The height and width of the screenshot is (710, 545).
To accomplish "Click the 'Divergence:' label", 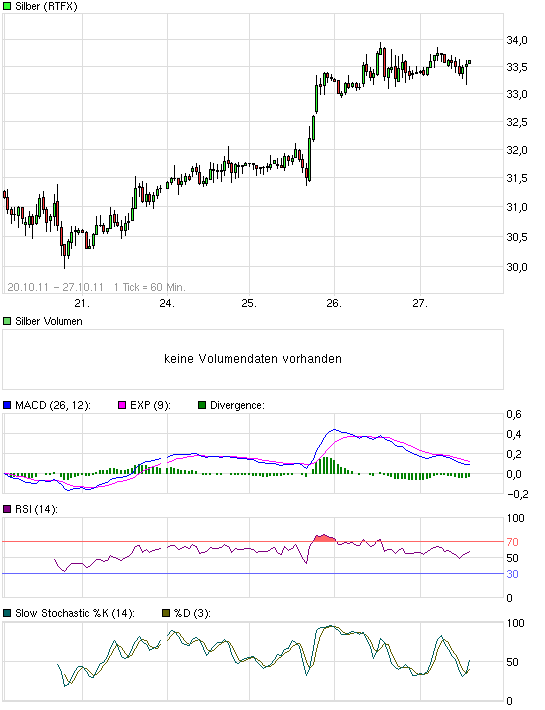I will (x=237, y=405).
